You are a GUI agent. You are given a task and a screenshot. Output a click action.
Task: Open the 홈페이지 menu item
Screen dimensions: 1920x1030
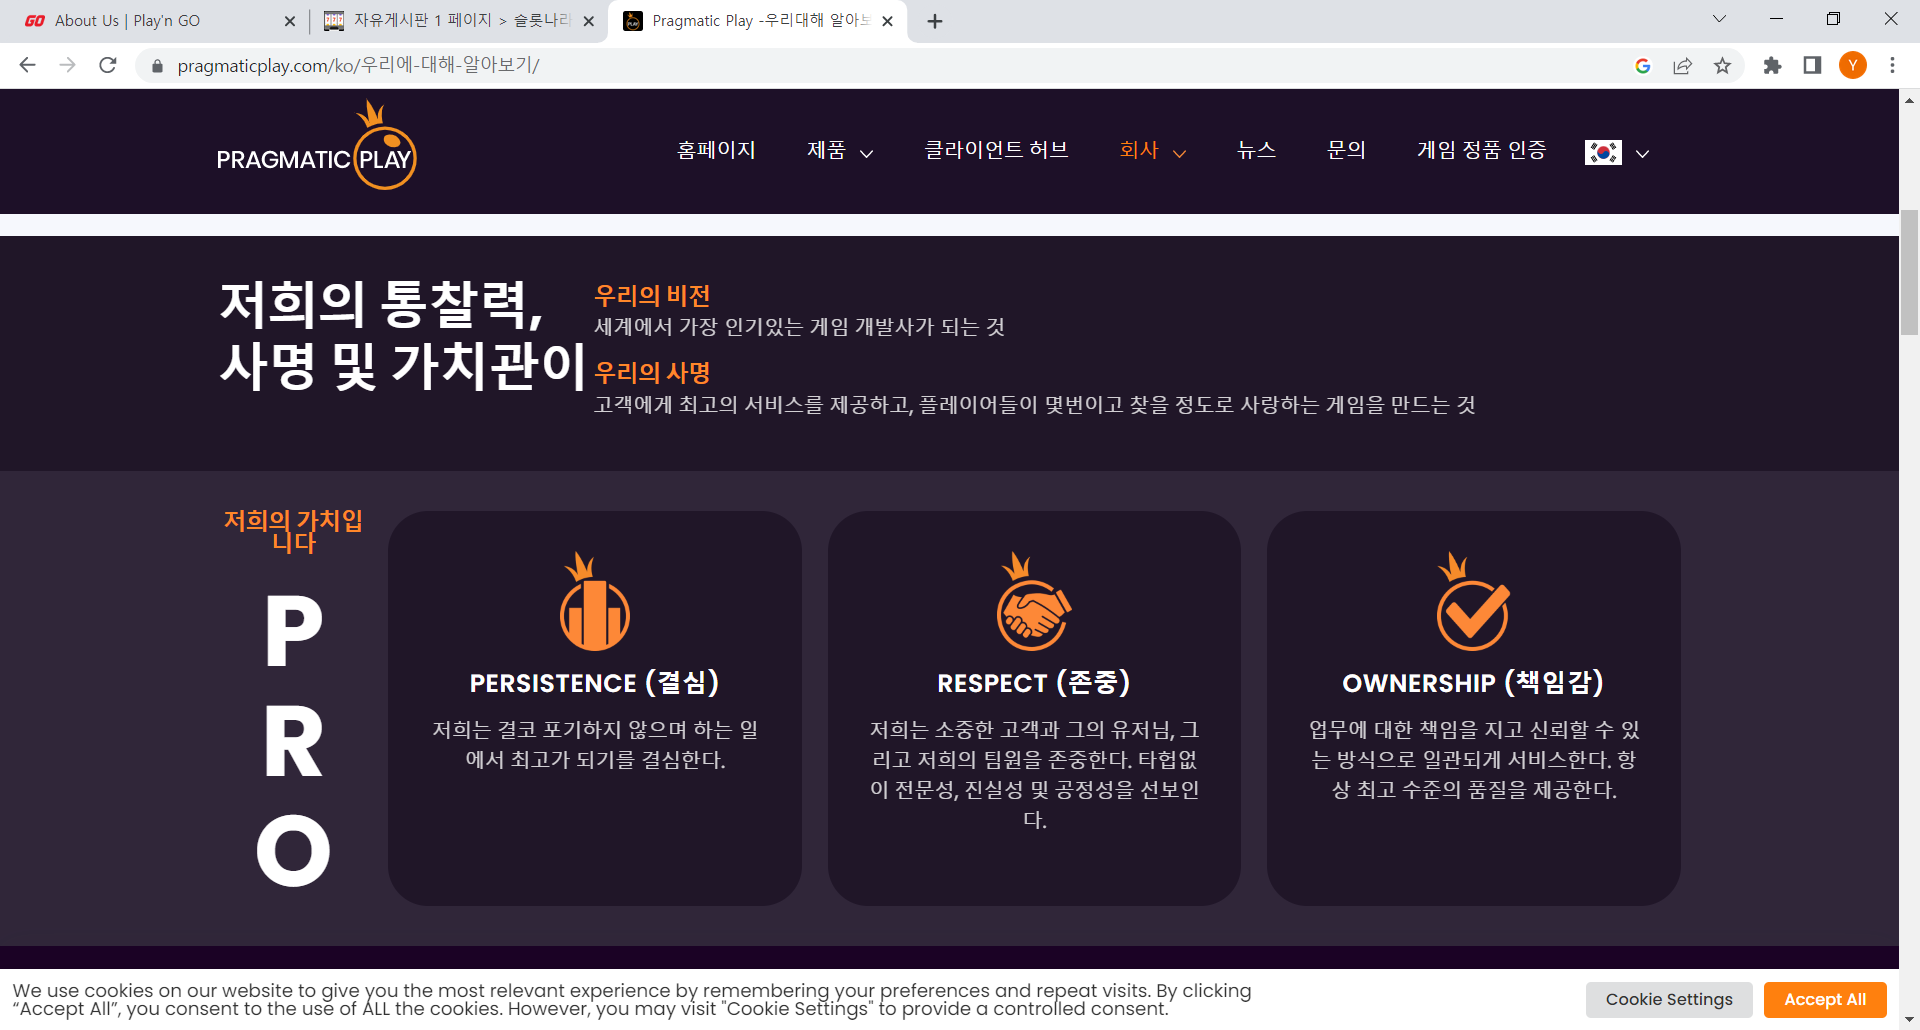716,150
